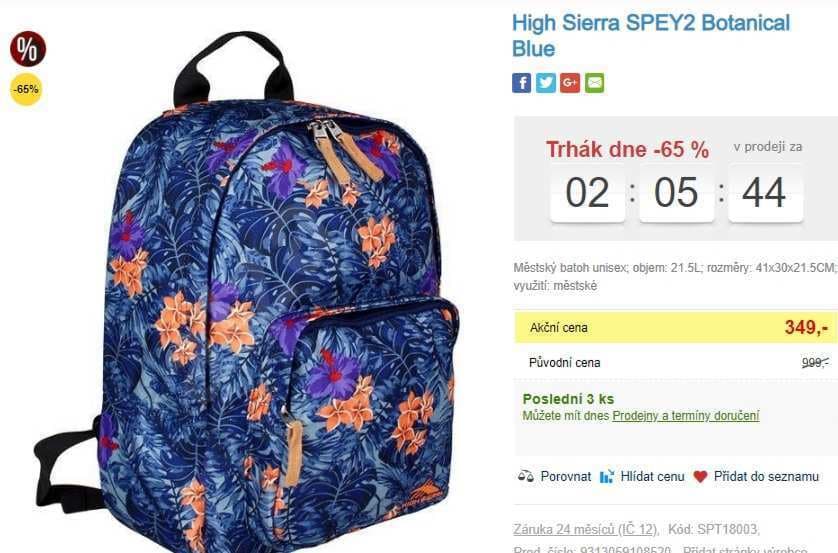Click the Trhák dne -65 % heading

[627, 150]
